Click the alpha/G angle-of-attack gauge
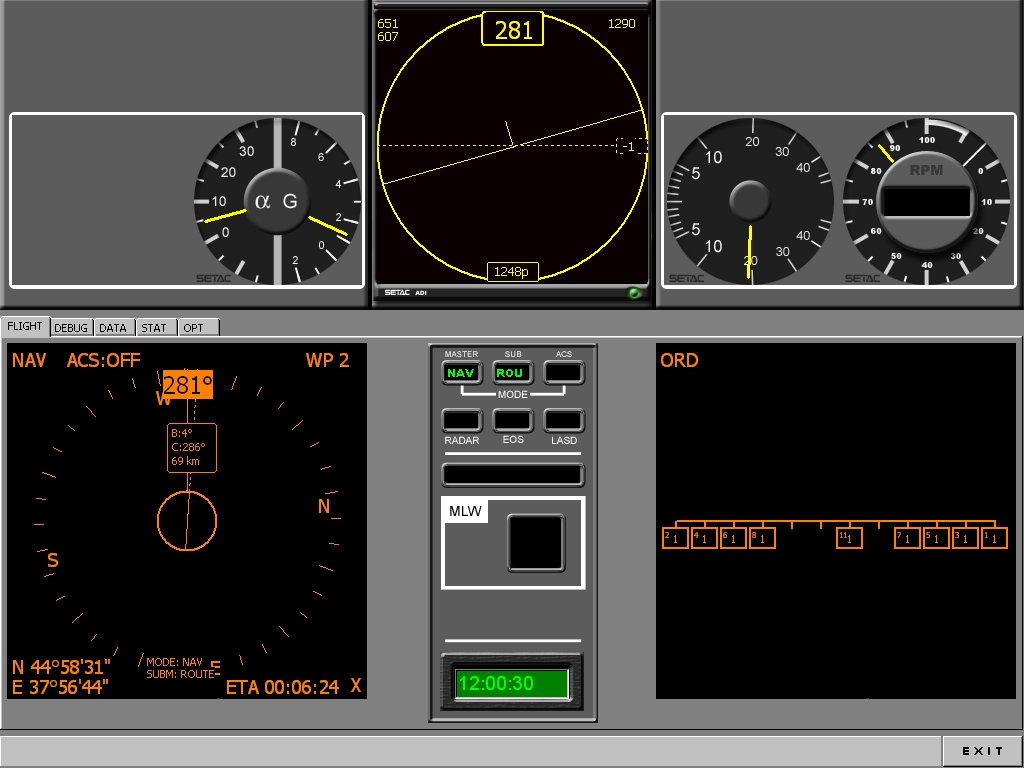Viewport: 1024px width, 768px height. pyautogui.click(x=277, y=201)
